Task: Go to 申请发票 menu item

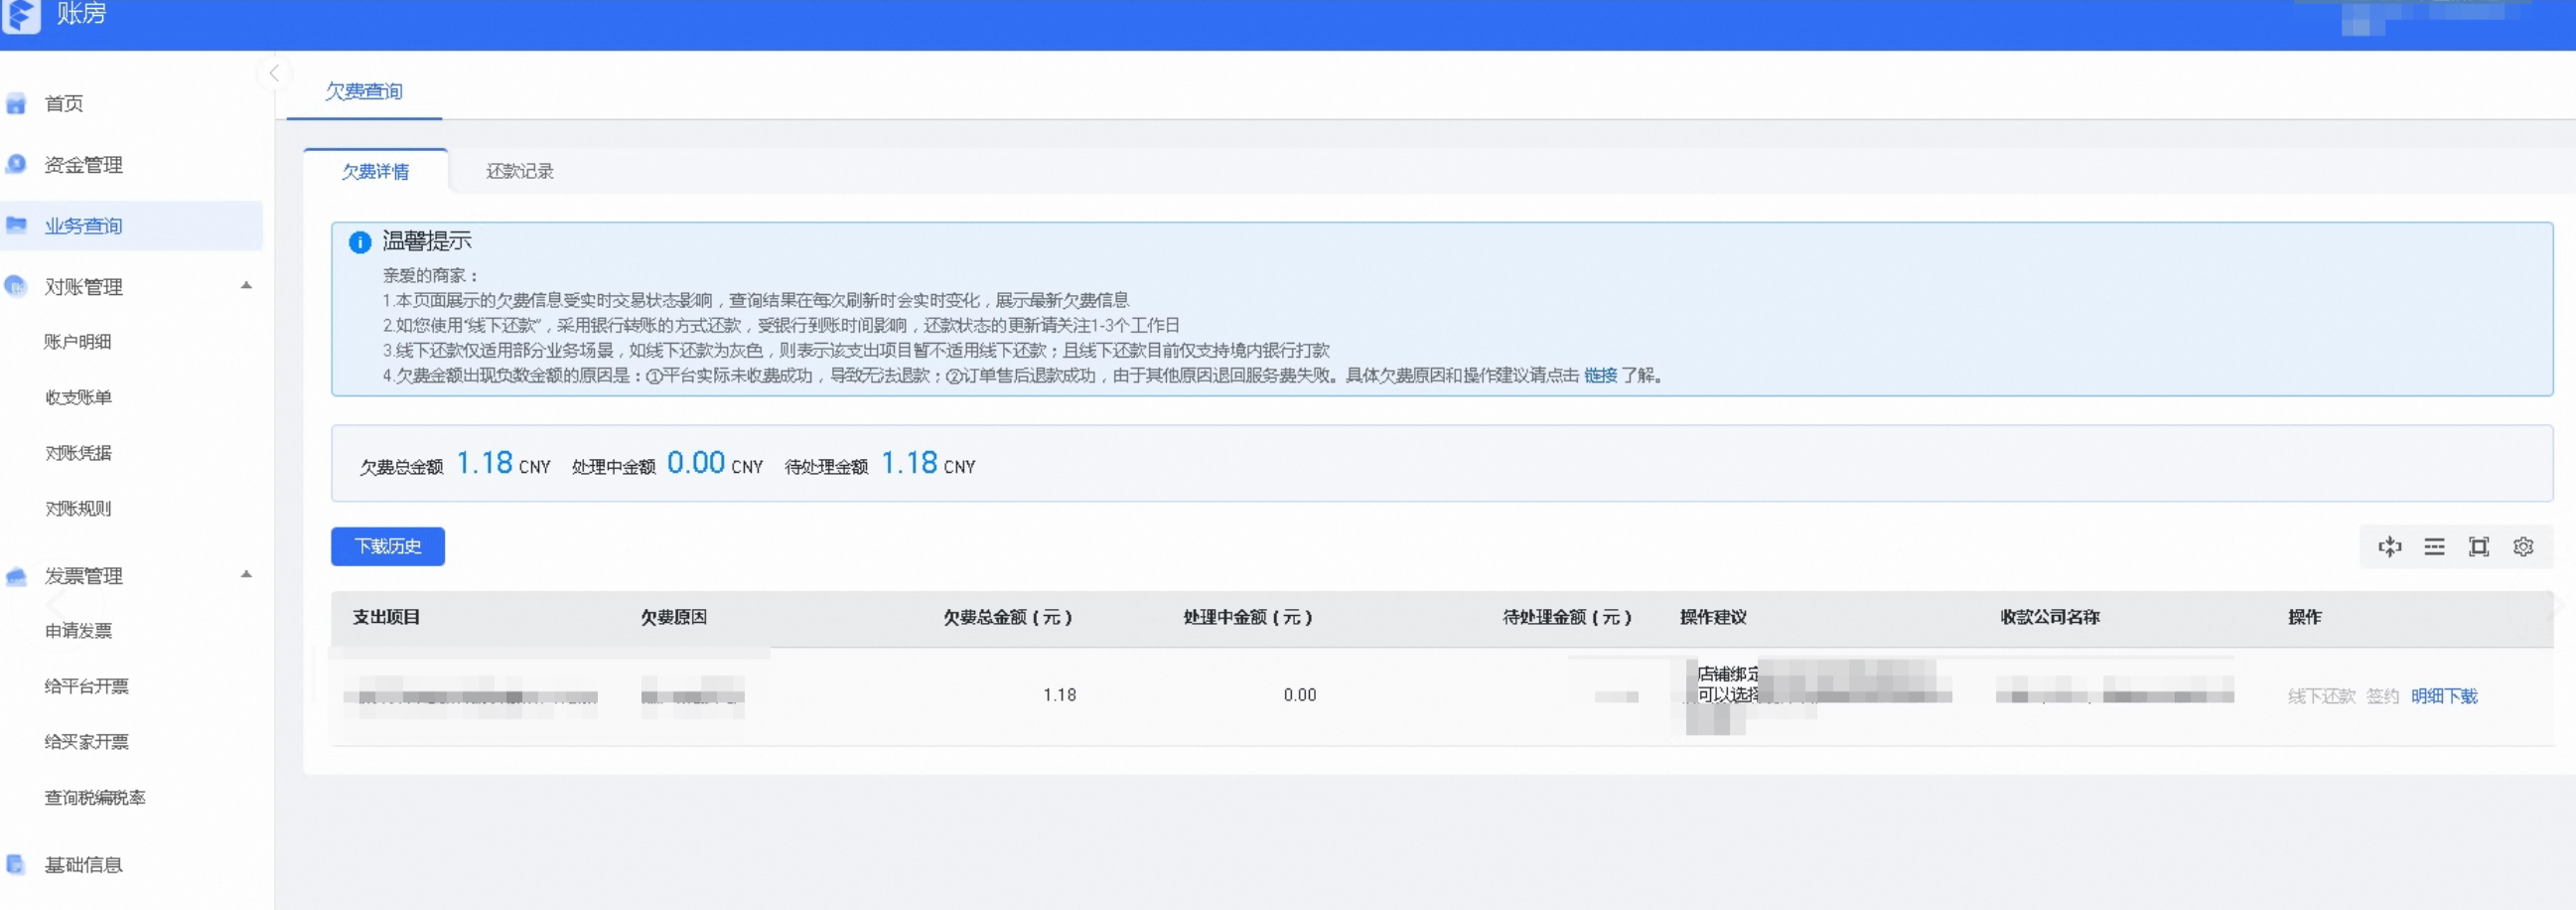Action: point(78,631)
